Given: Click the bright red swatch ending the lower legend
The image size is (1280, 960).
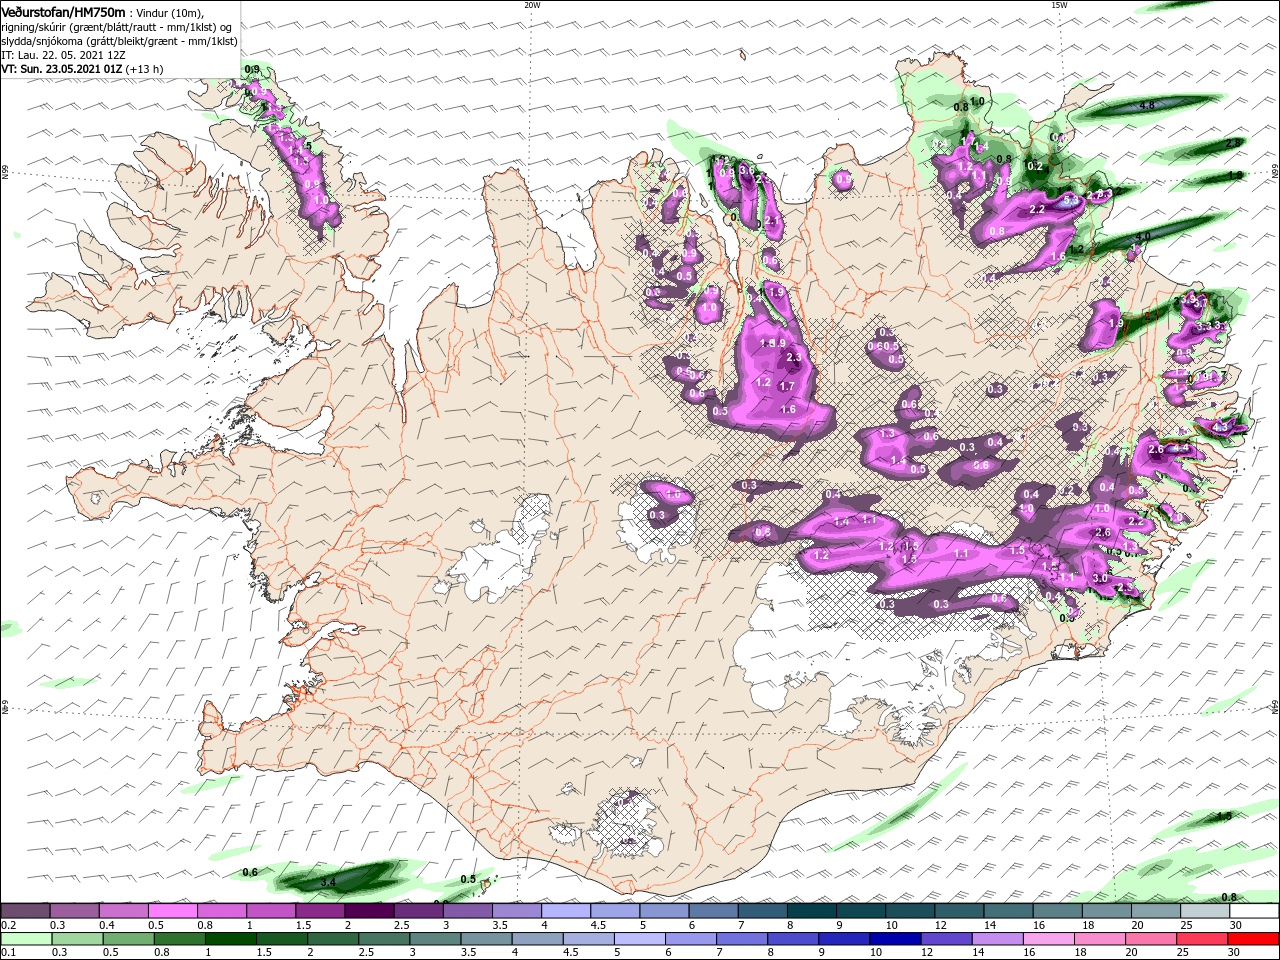Looking at the screenshot, I should (x=1251, y=939).
